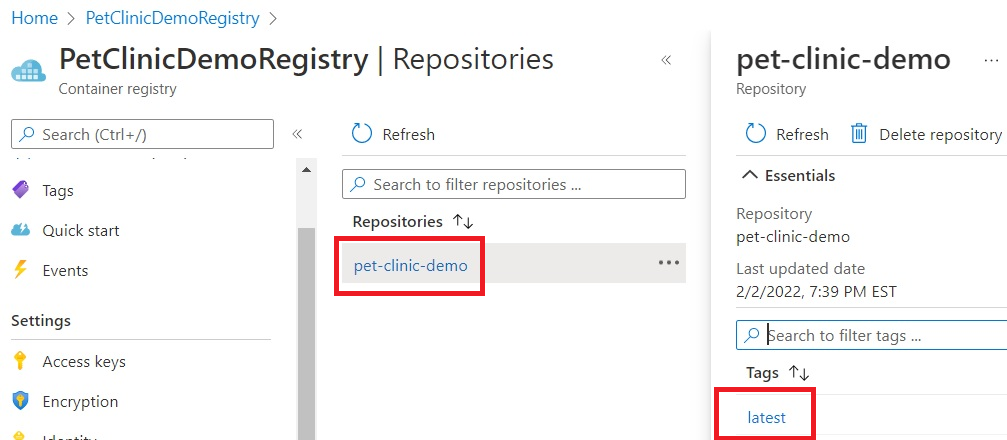1007x440 pixels.
Task: Collapse the Repositories blade using the top chevron
Action: coord(666,60)
